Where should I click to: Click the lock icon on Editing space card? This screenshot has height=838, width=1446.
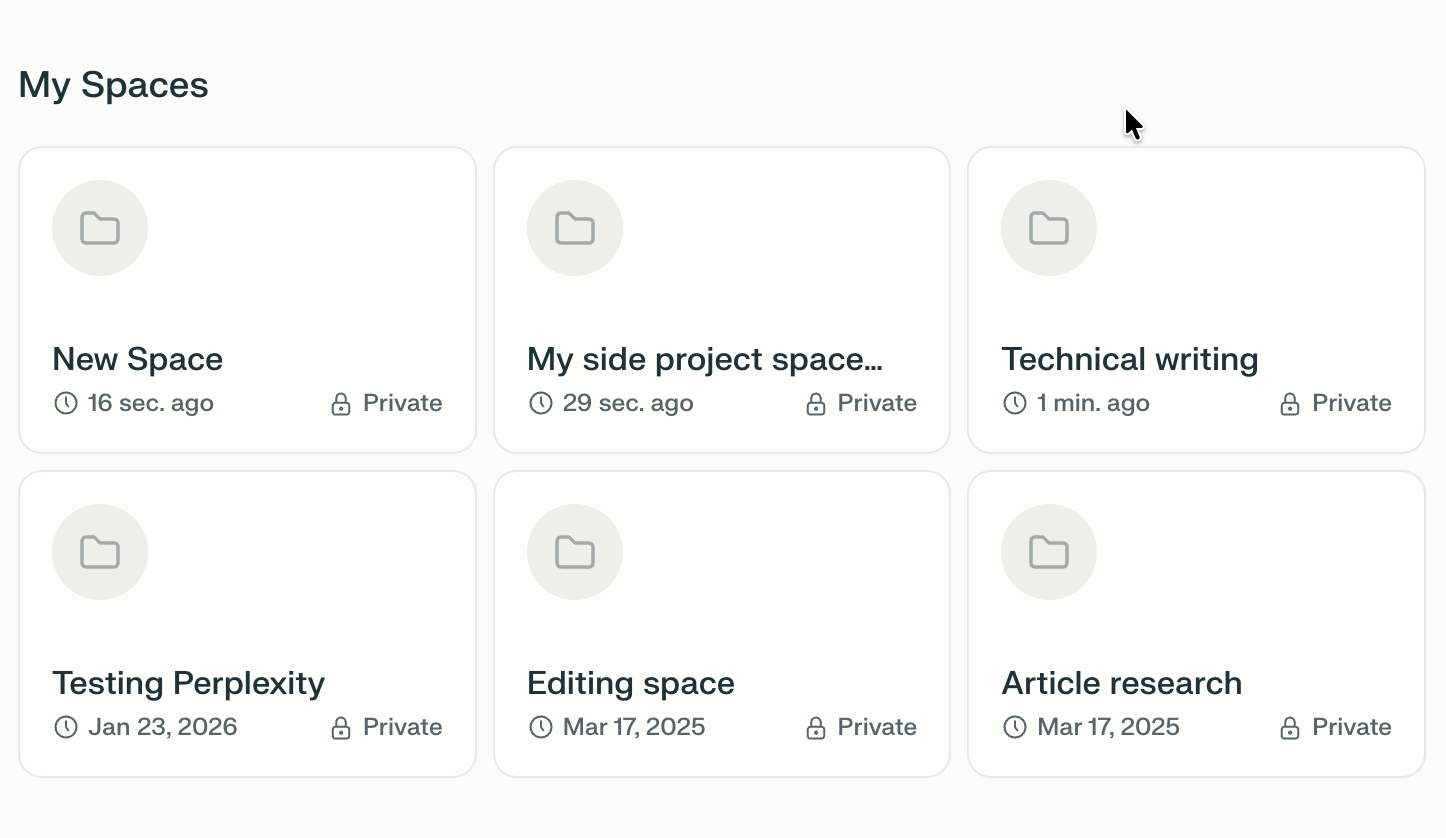point(816,728)
